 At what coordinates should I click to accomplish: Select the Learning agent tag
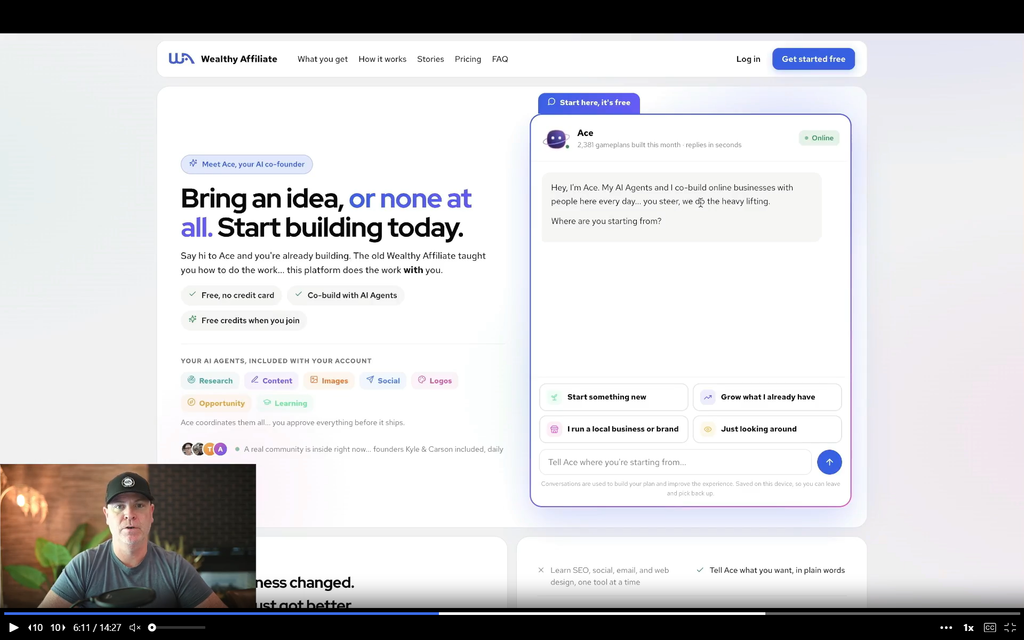click(285, 403)
